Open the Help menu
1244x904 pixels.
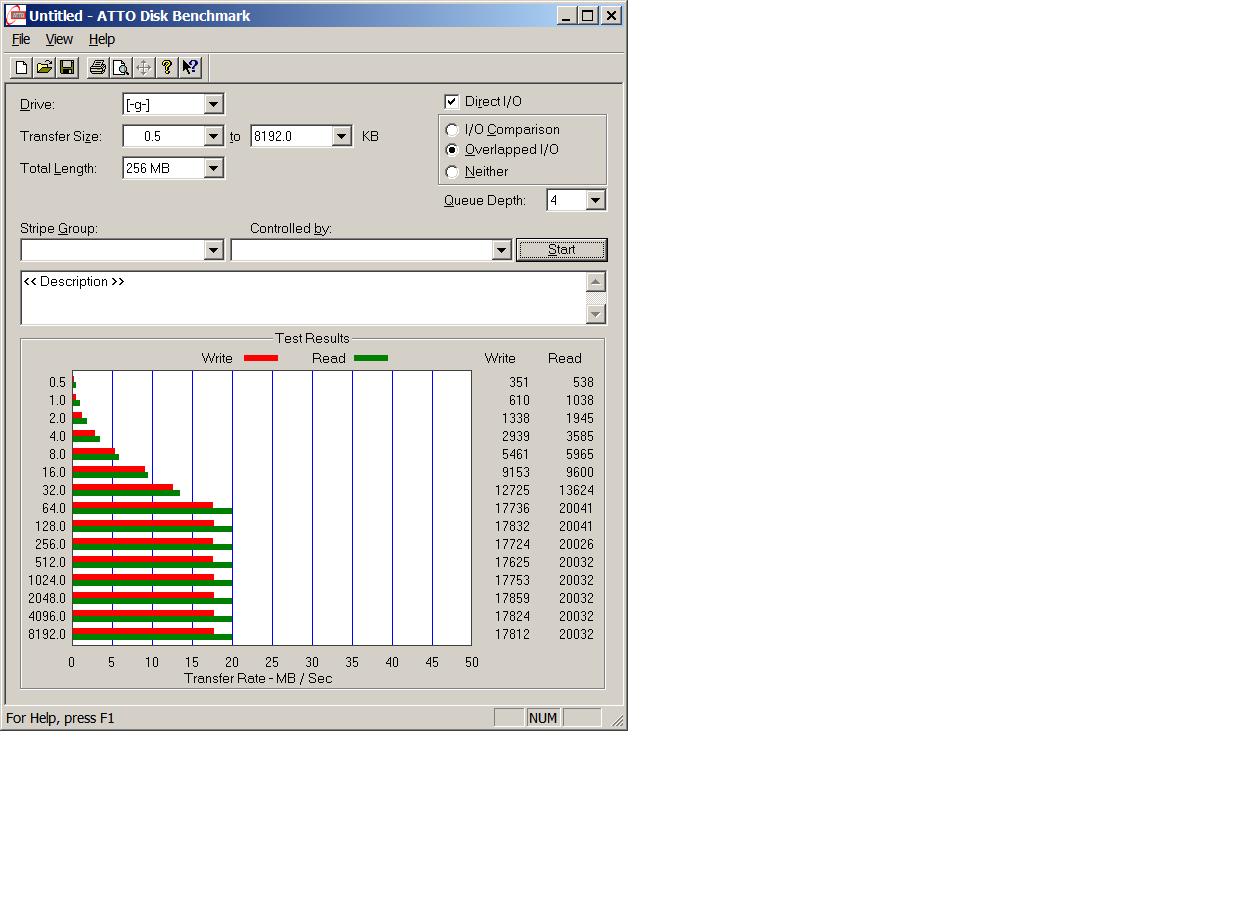pyautogui.click(x=102, y=39)
